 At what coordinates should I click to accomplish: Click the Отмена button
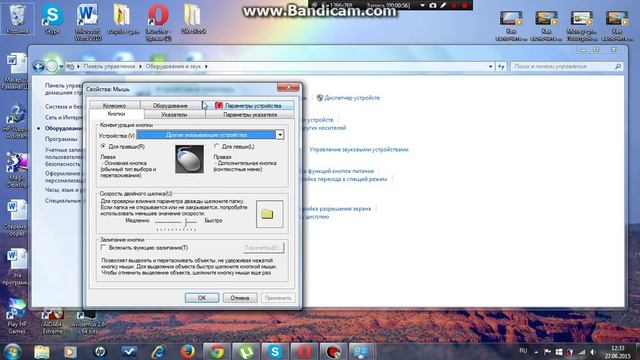[x=240, y=298]
